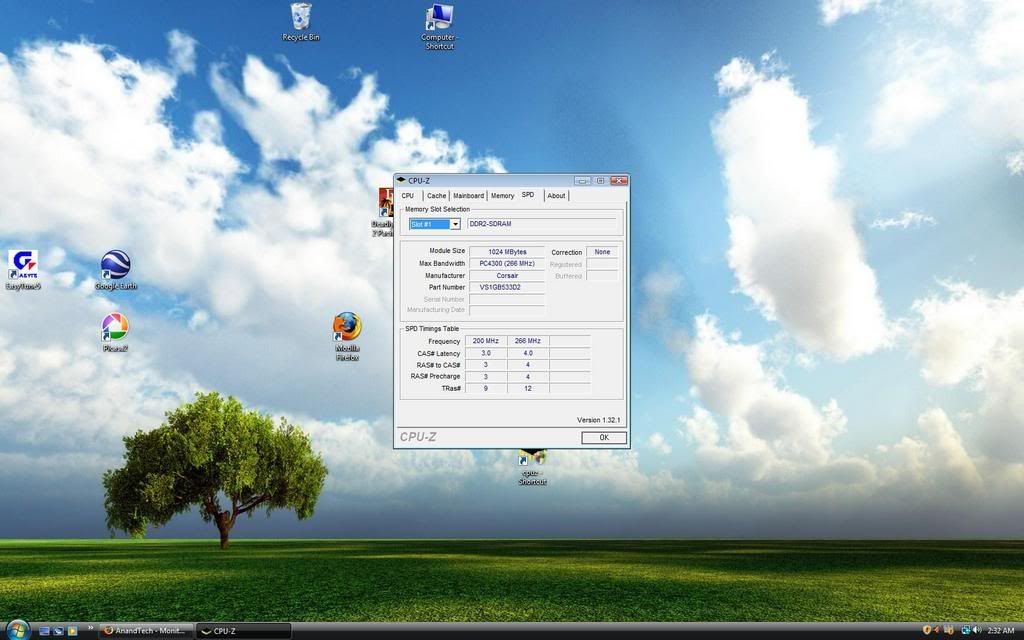Close the CPU-Z window
This screenshot has height=640, width=1024.
tap(618, 180)
